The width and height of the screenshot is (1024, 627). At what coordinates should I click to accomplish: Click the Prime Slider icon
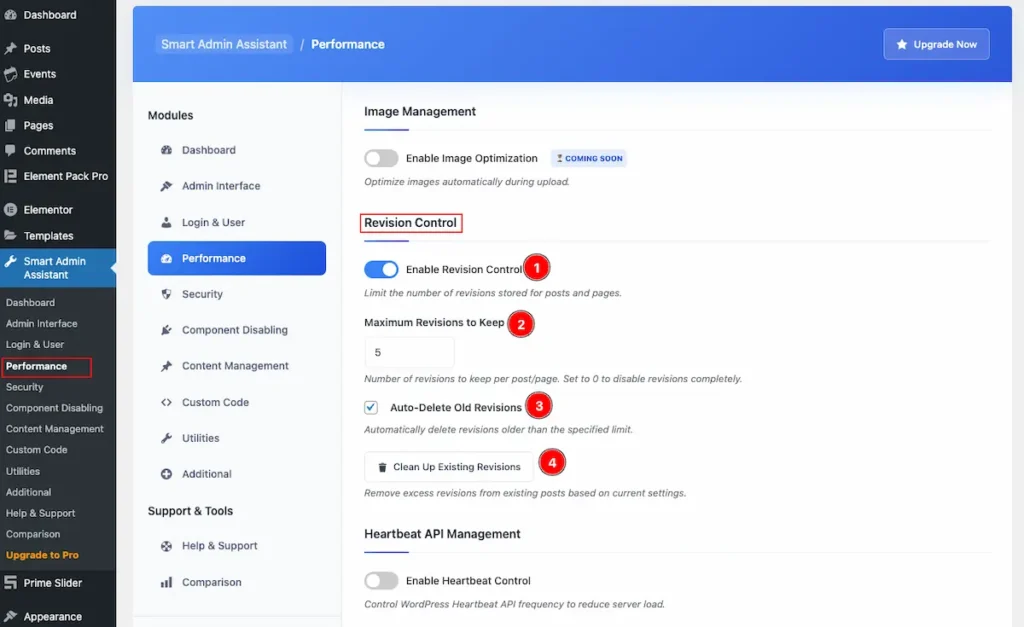10,583
